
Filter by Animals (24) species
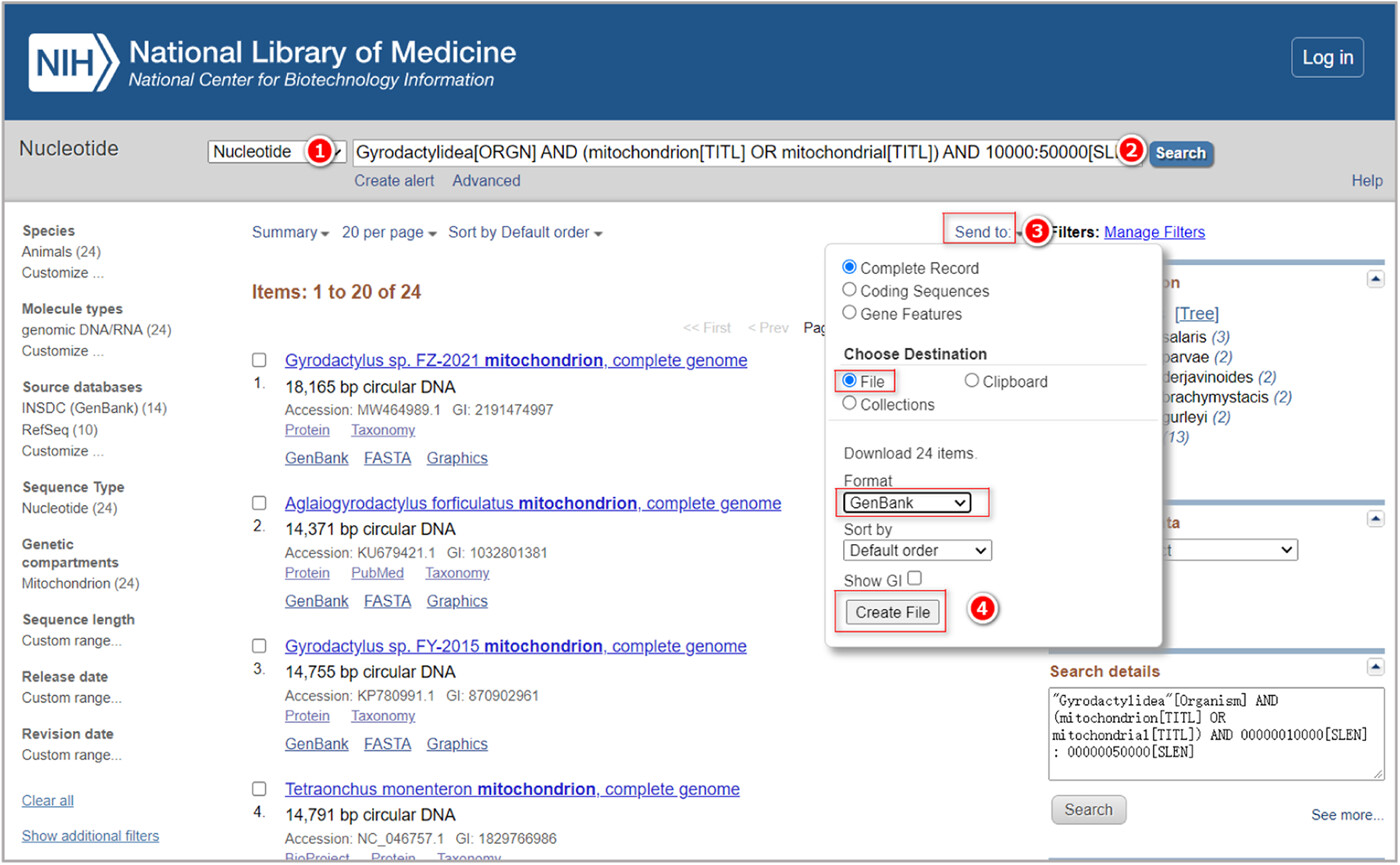click(61, 252)
